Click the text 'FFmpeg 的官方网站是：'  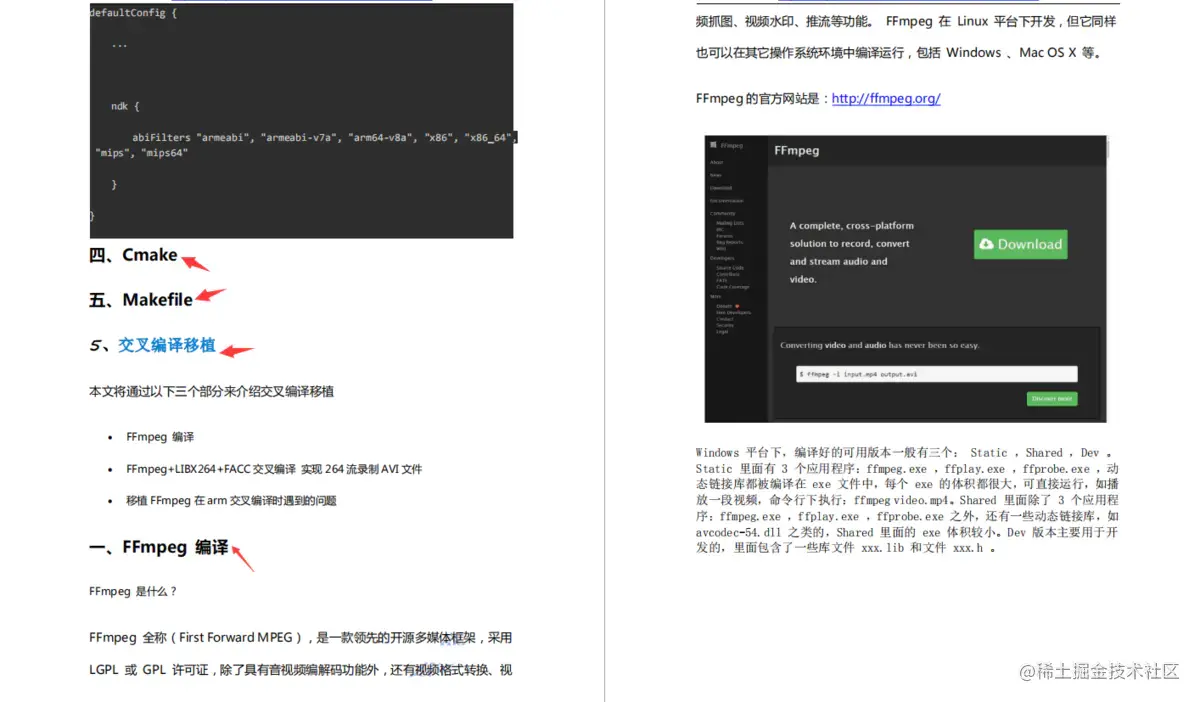pyautogui.click(x=763, y=98)
